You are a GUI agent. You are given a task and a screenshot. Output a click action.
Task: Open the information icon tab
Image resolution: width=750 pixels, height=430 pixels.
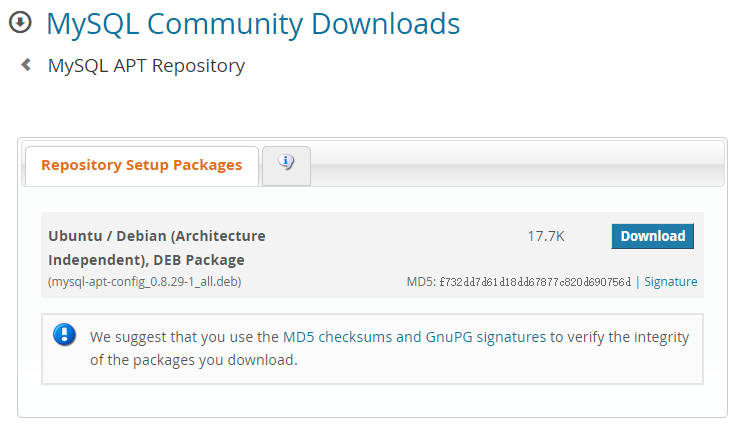tap(286, 166)
